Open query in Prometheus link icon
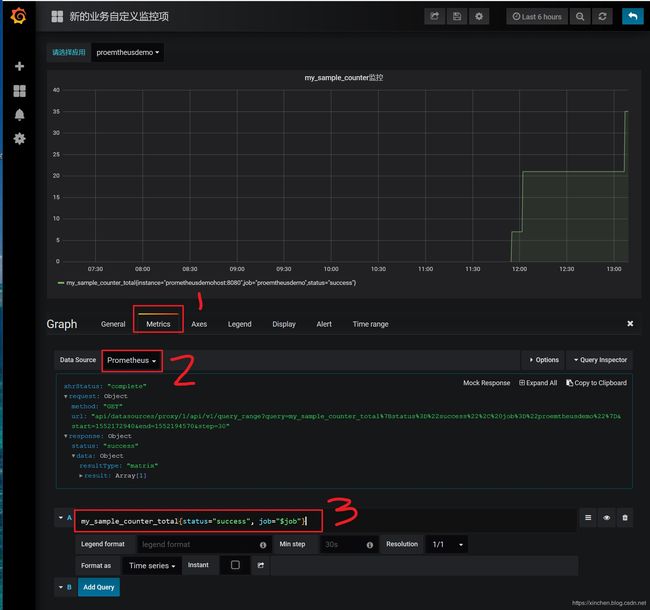Screen dimensions: 650x610 click(260, 565)
